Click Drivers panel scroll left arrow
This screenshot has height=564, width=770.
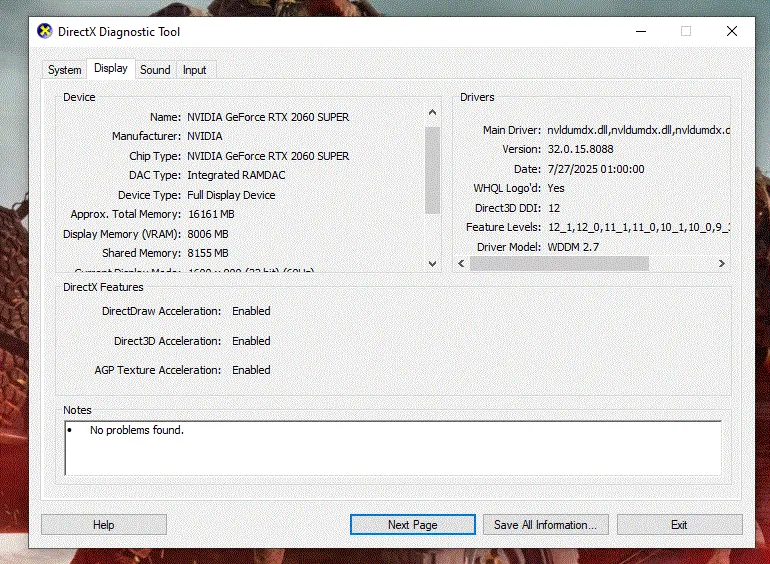tap(461, 264)
